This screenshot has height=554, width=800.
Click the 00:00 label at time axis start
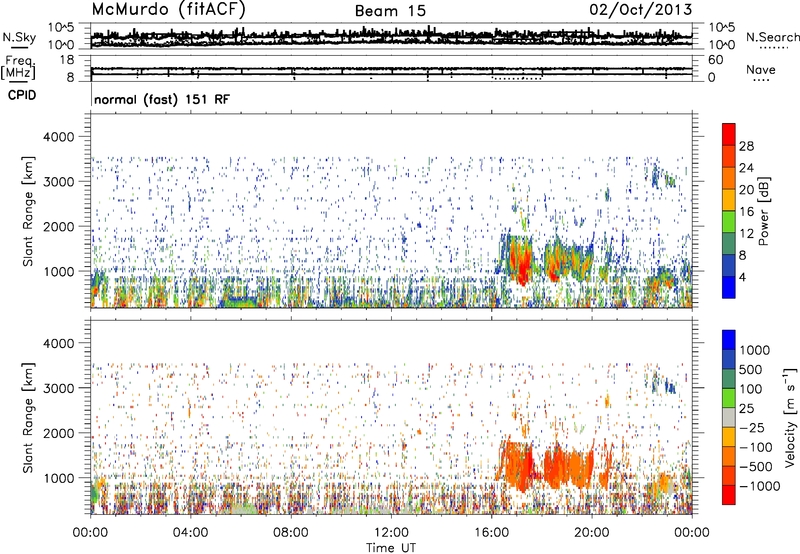click(90, 533)
